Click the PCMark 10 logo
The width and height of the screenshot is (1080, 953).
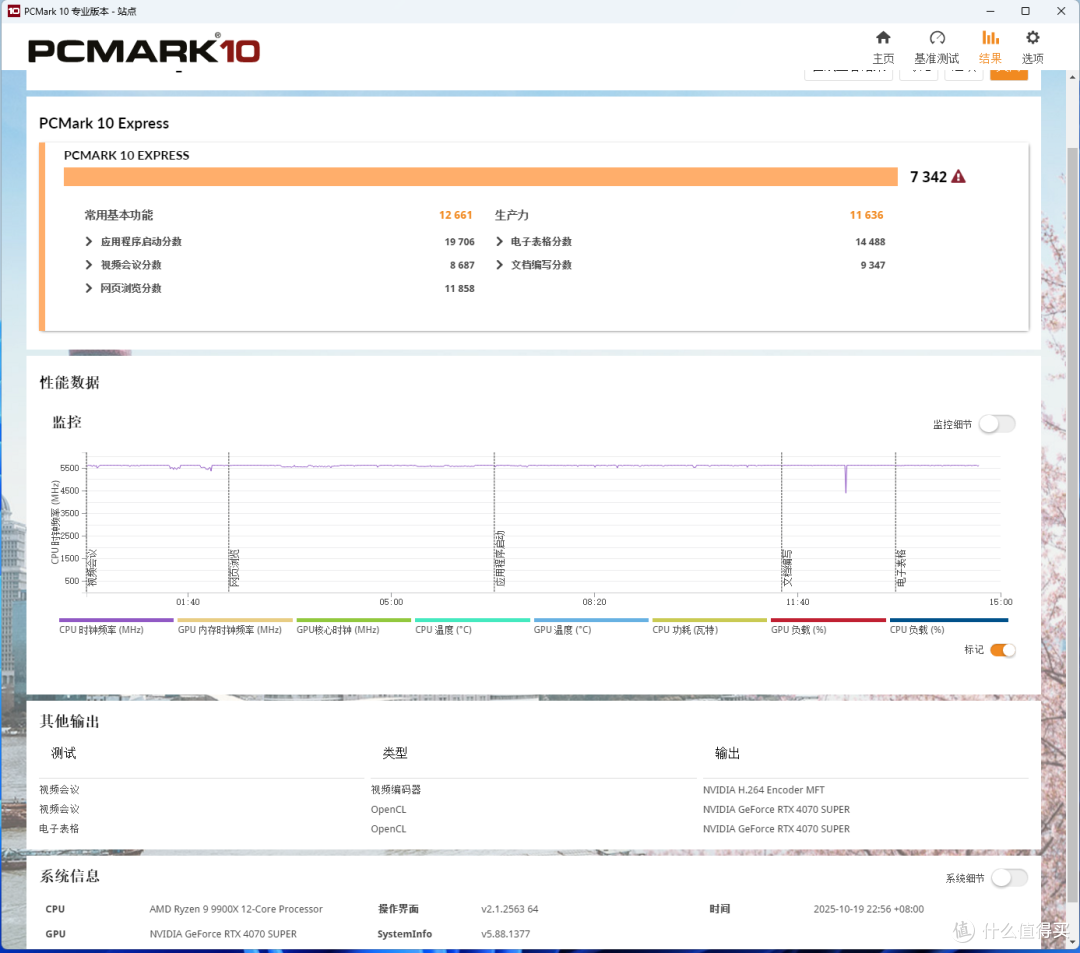(x=143, y=50)
